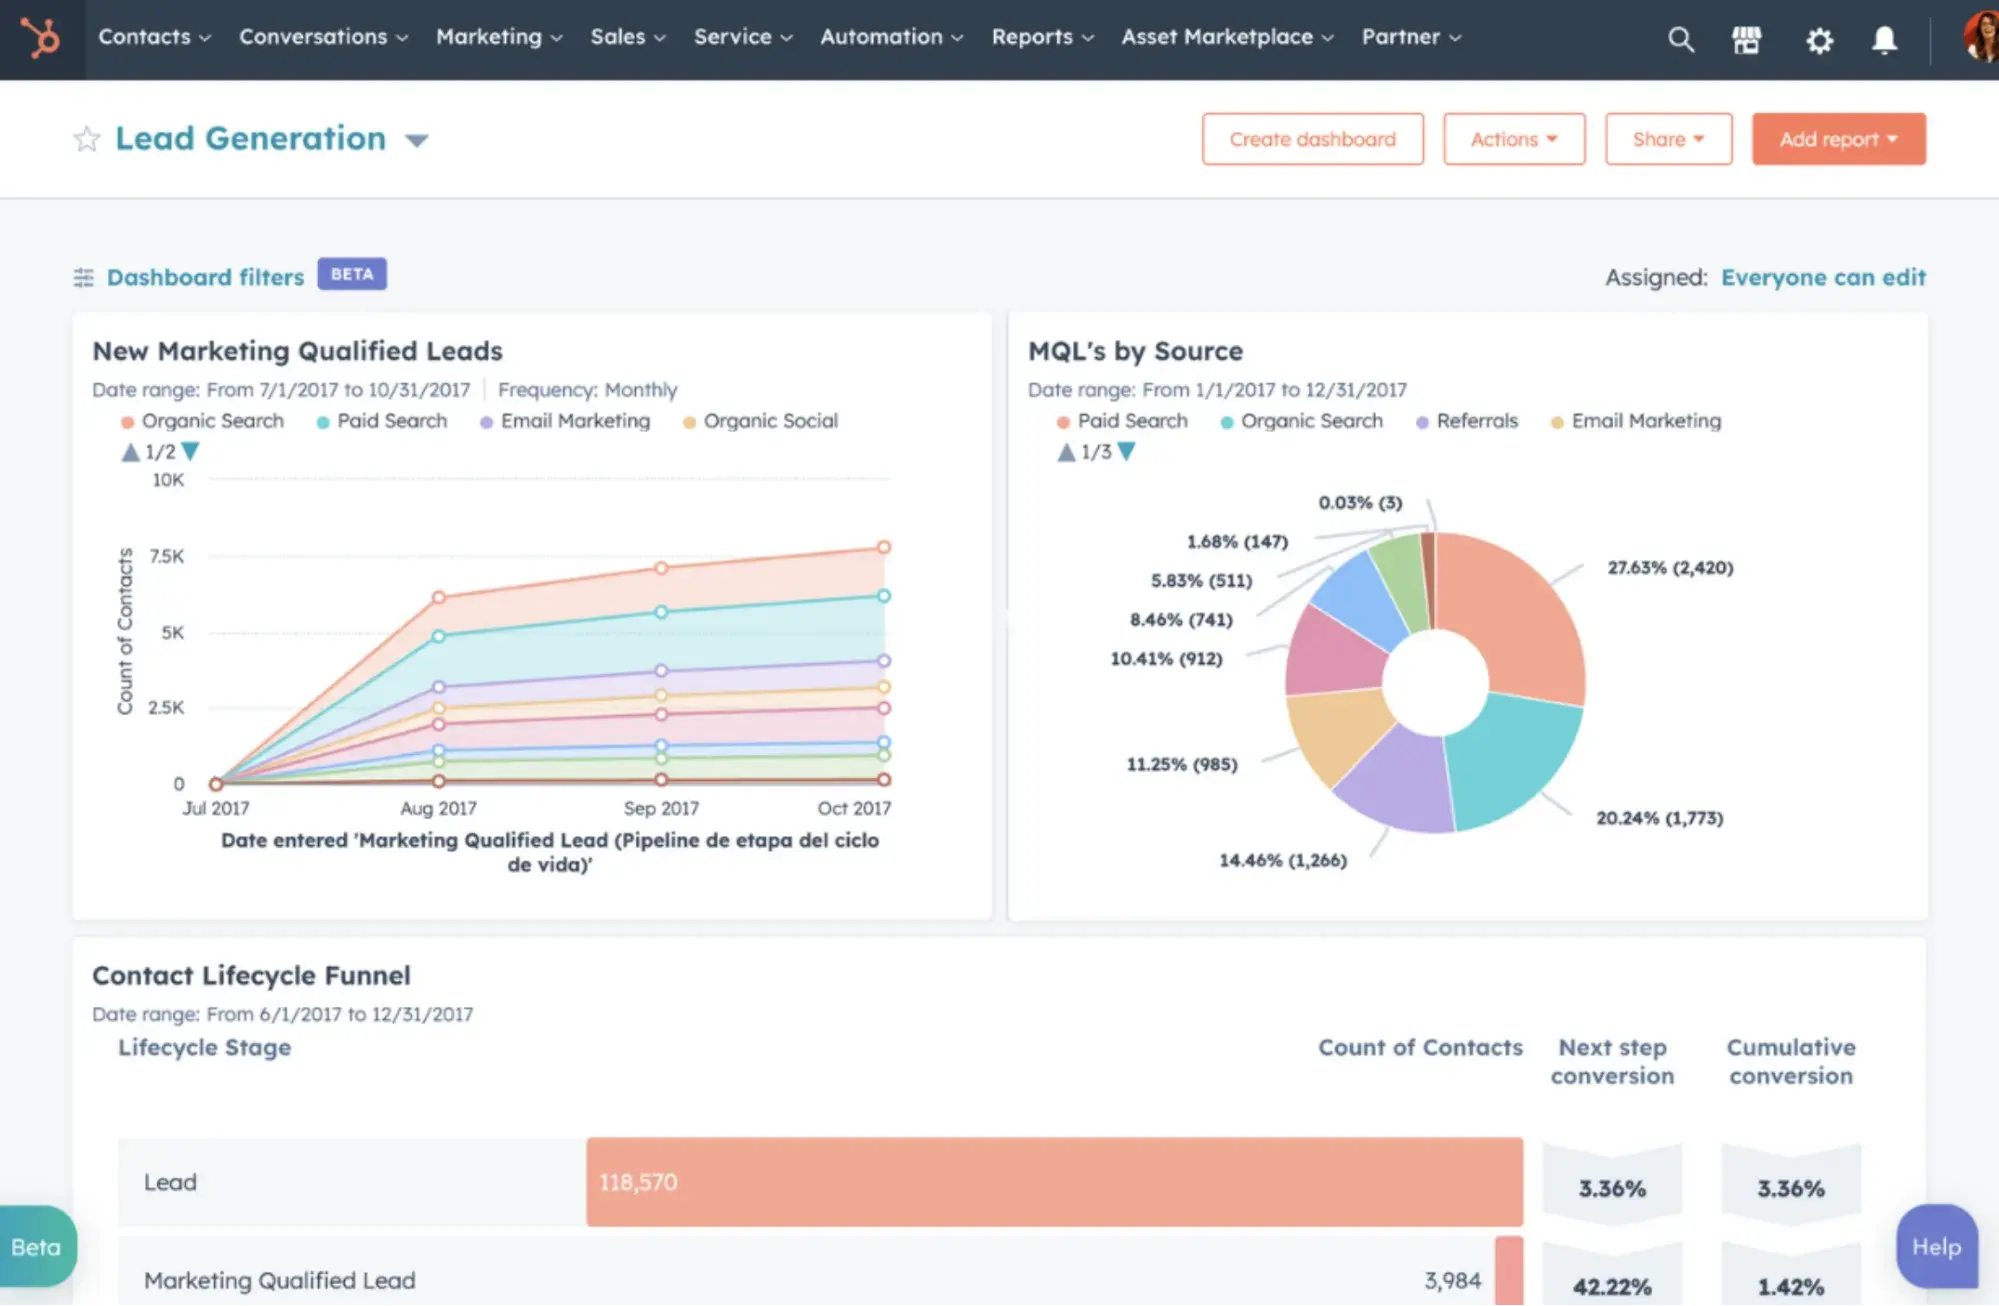Open the Share dropdown

pyautogui.click(x=1667, y=139)
